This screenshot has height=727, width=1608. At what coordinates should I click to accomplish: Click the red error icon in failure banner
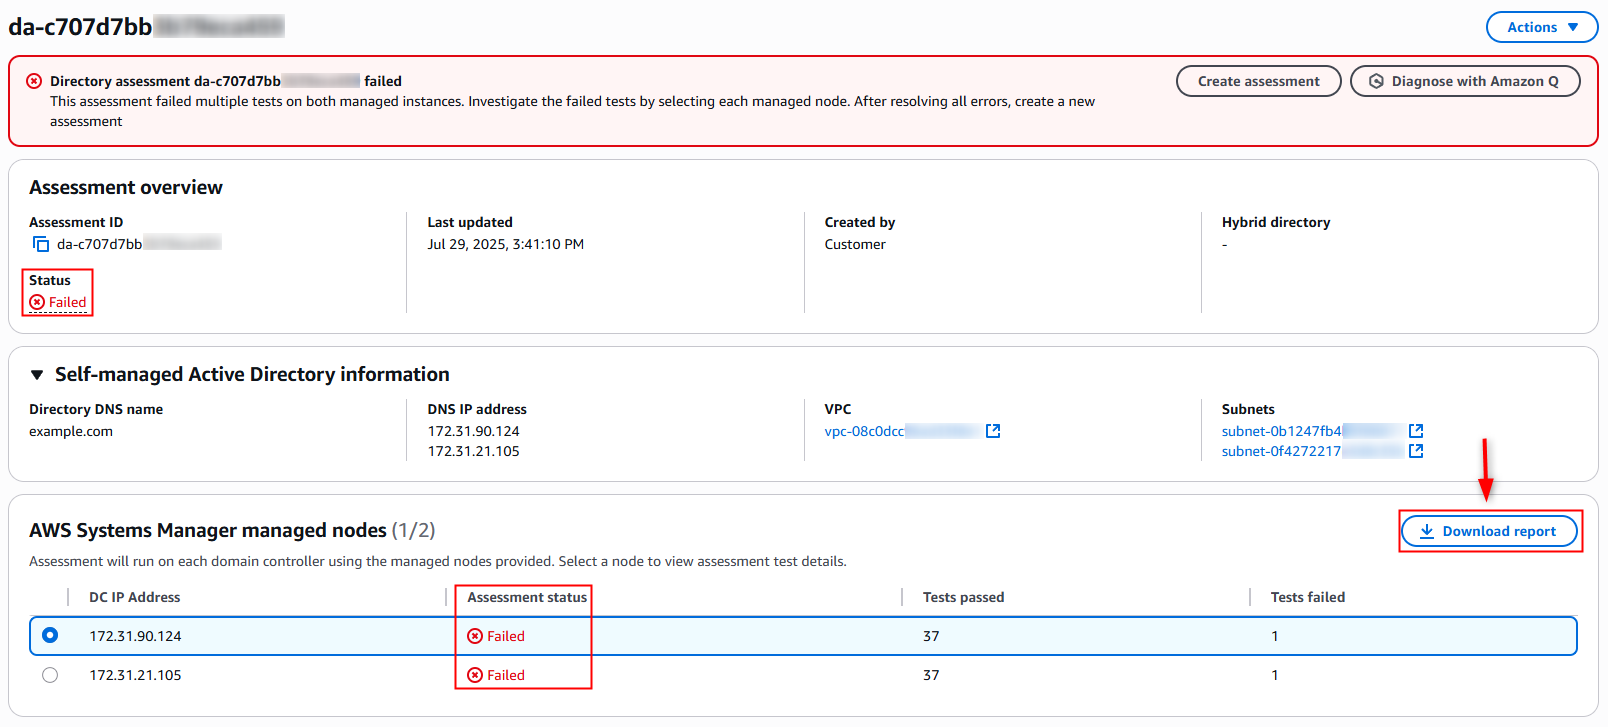(x=34, y=81)
